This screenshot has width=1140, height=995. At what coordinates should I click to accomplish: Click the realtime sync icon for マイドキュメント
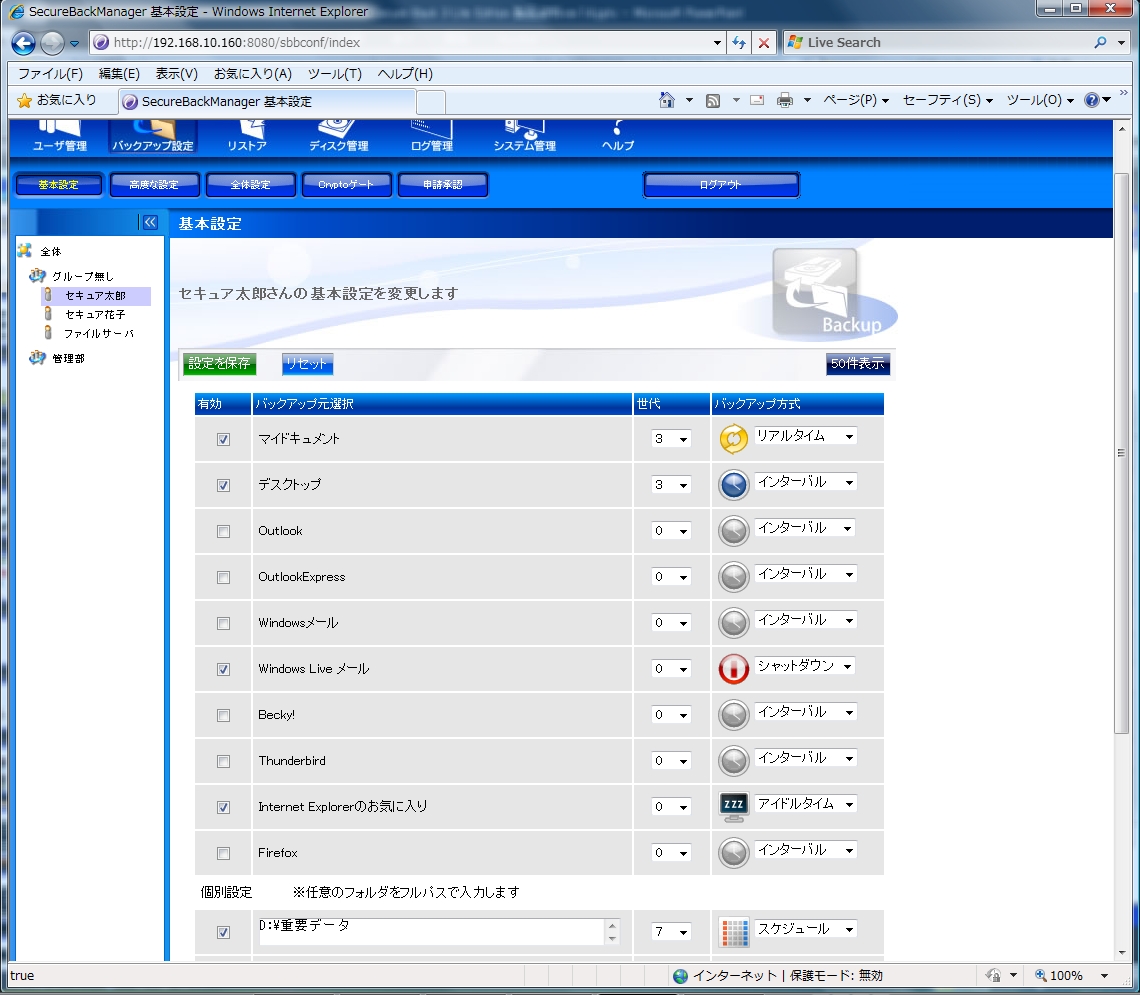pyautogui.click(x=734, y=439)
